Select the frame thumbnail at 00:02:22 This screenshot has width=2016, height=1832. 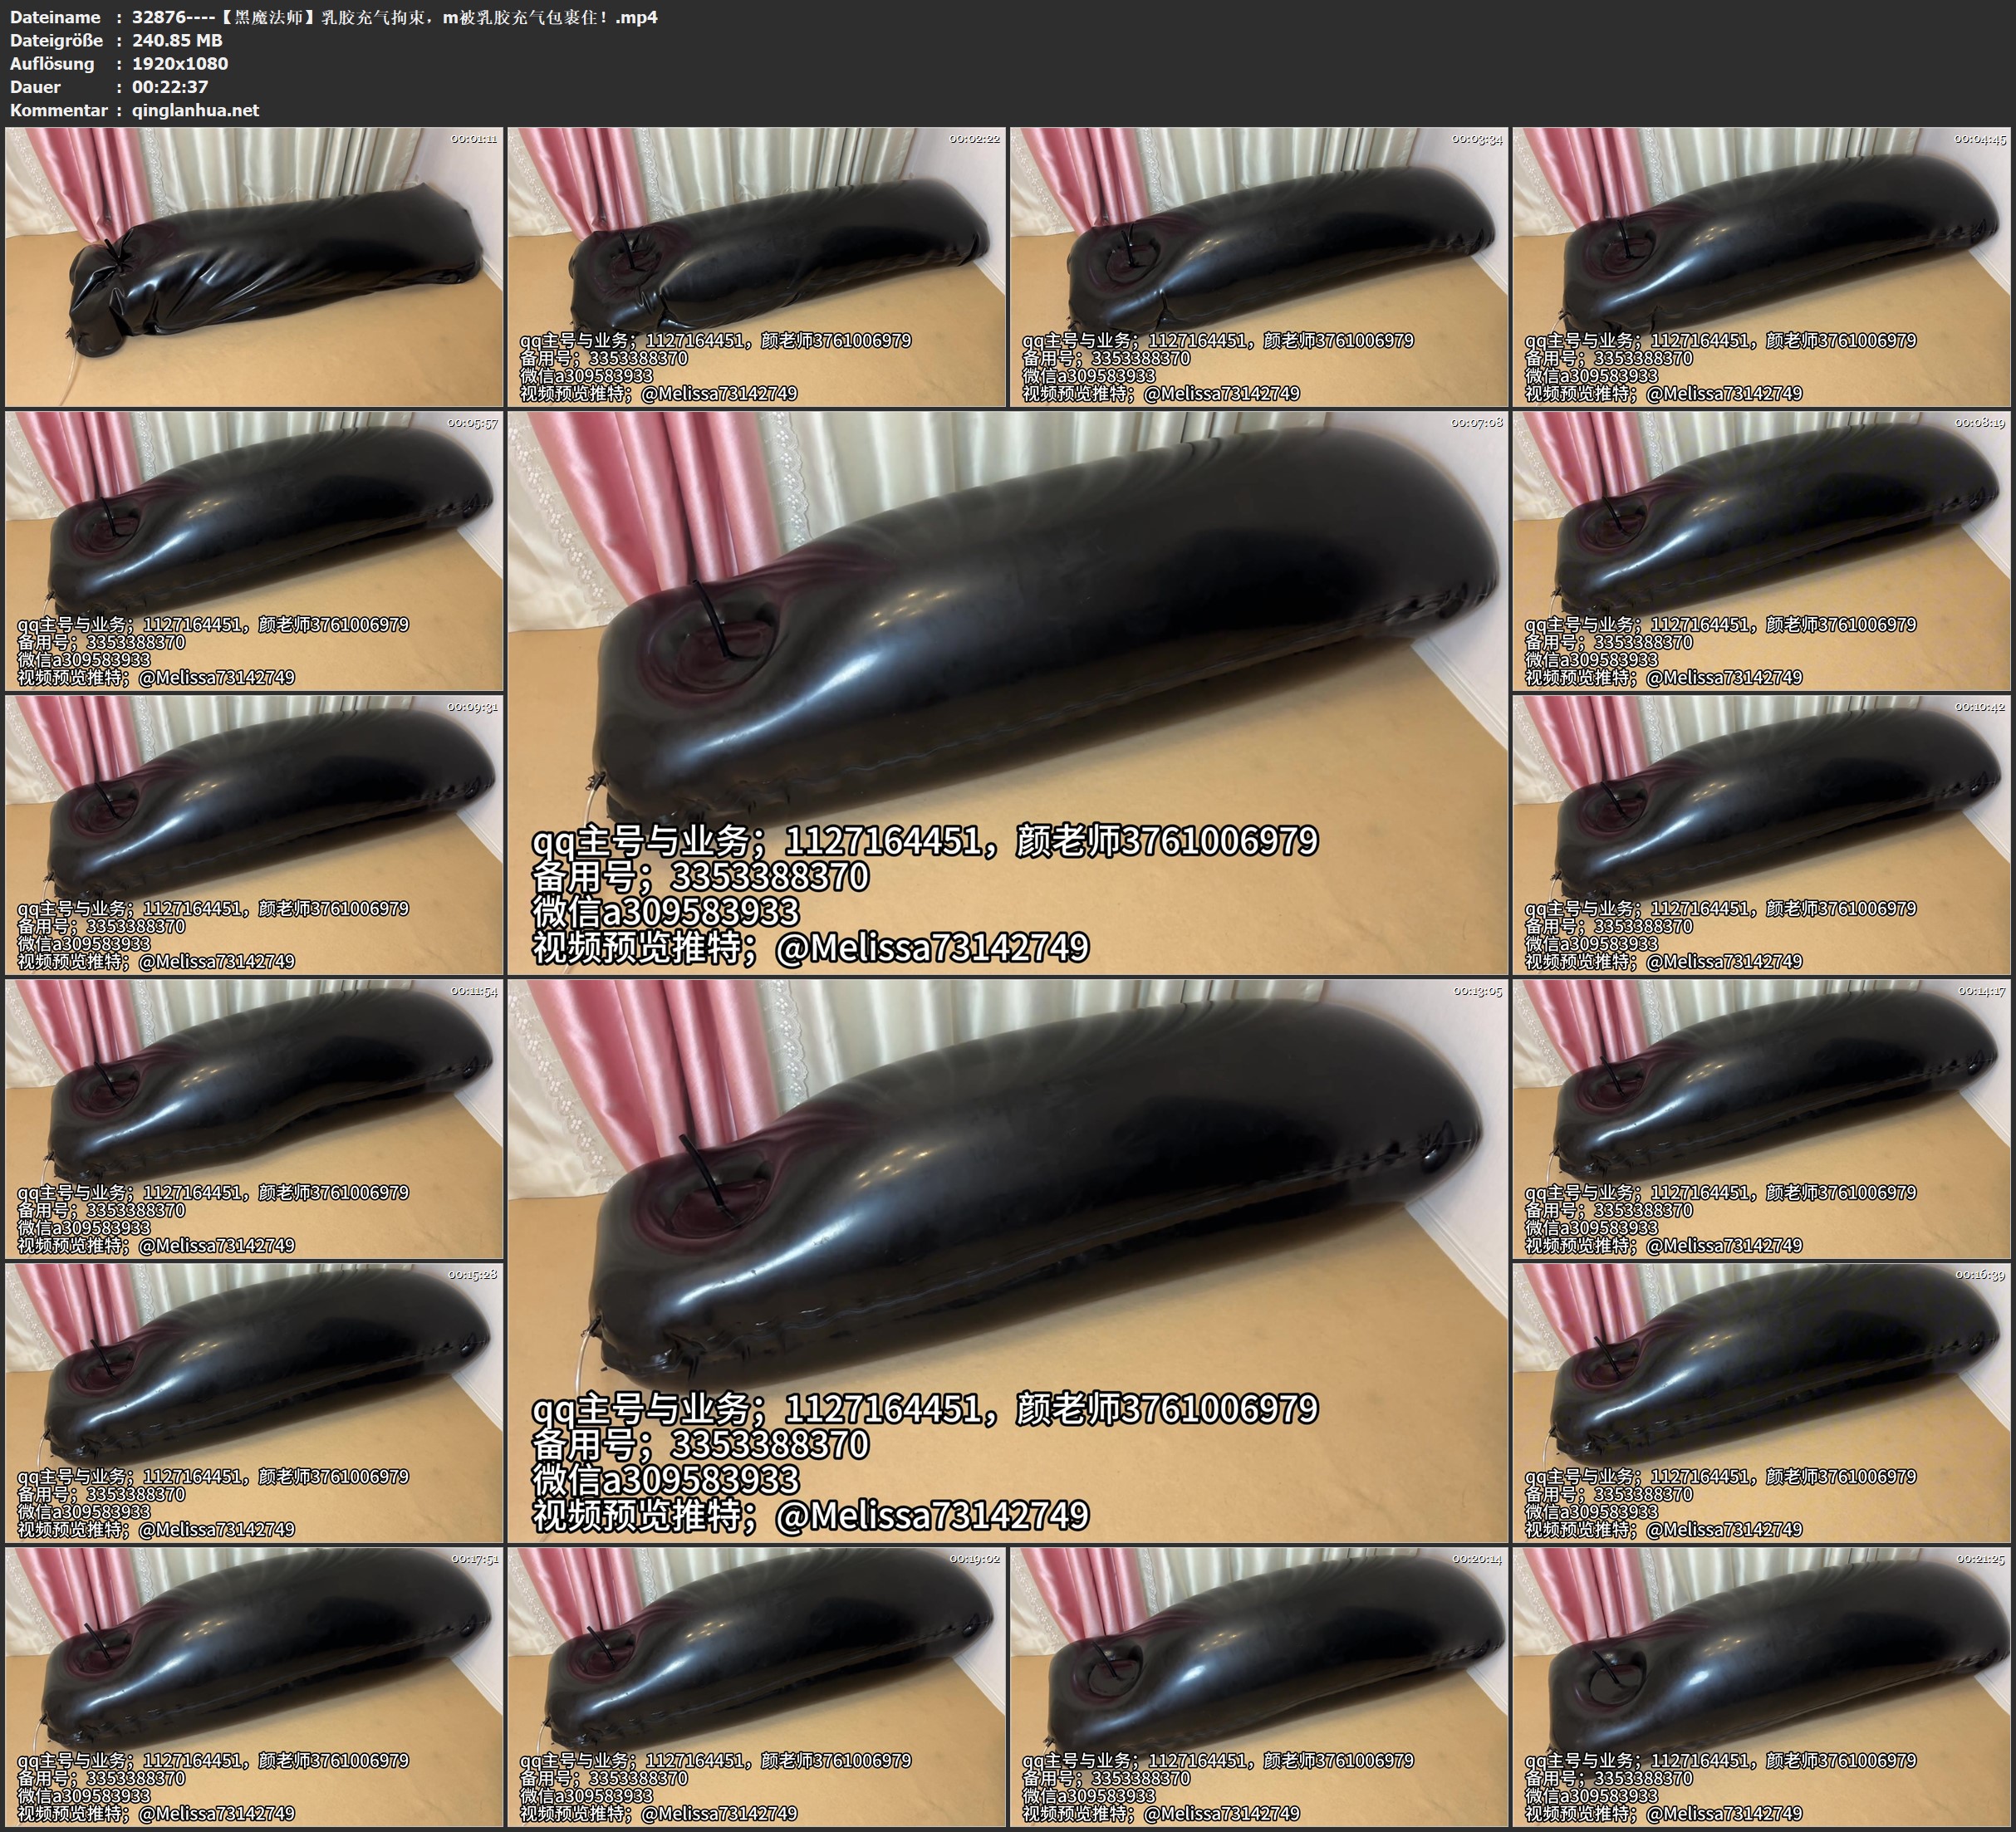click(x=756, y=267)
